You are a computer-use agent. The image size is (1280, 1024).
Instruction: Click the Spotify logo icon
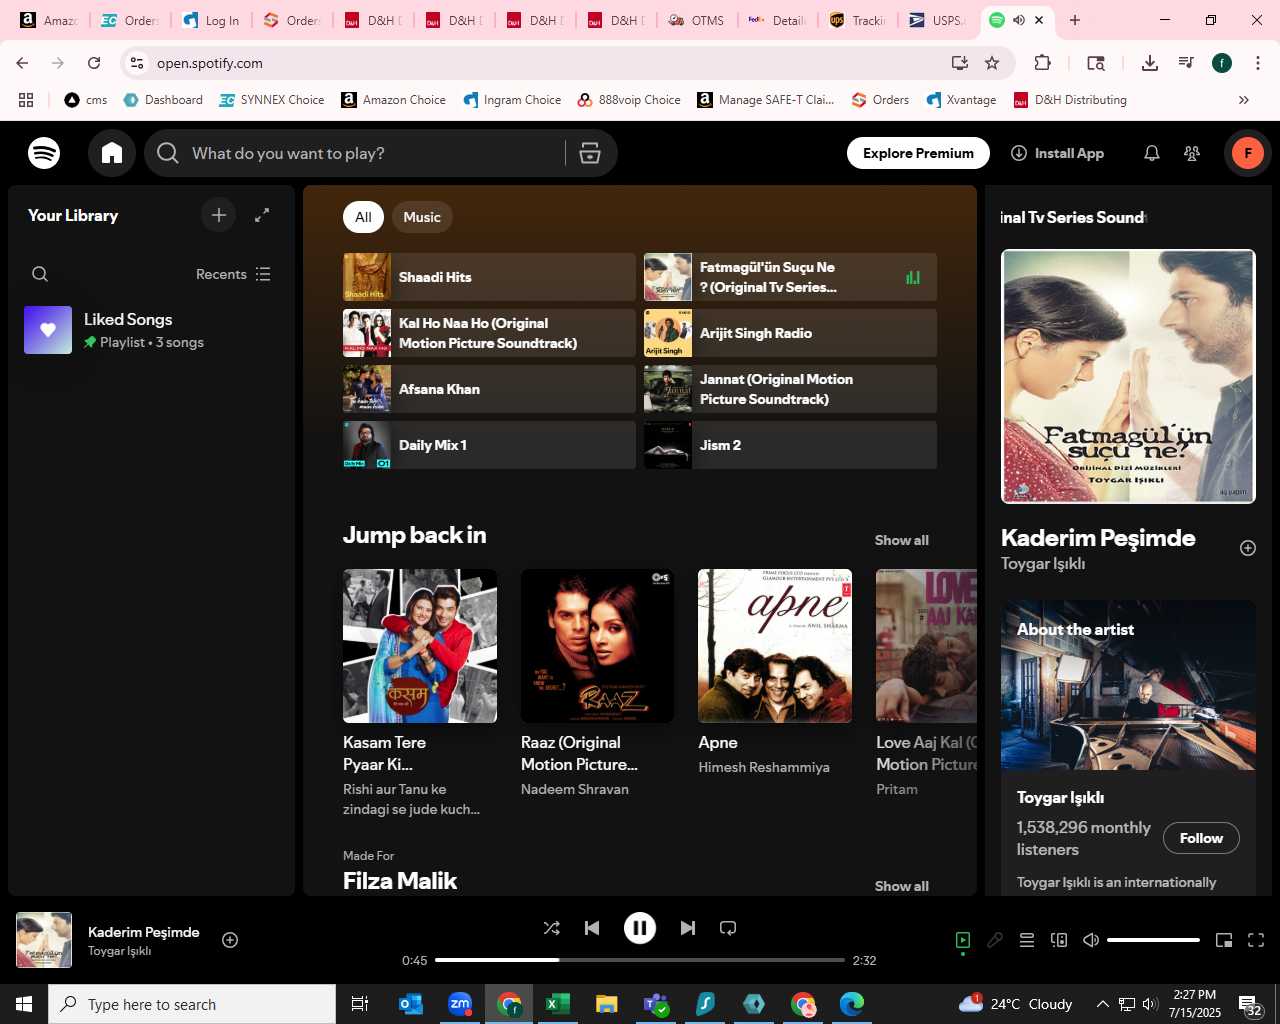44,153
